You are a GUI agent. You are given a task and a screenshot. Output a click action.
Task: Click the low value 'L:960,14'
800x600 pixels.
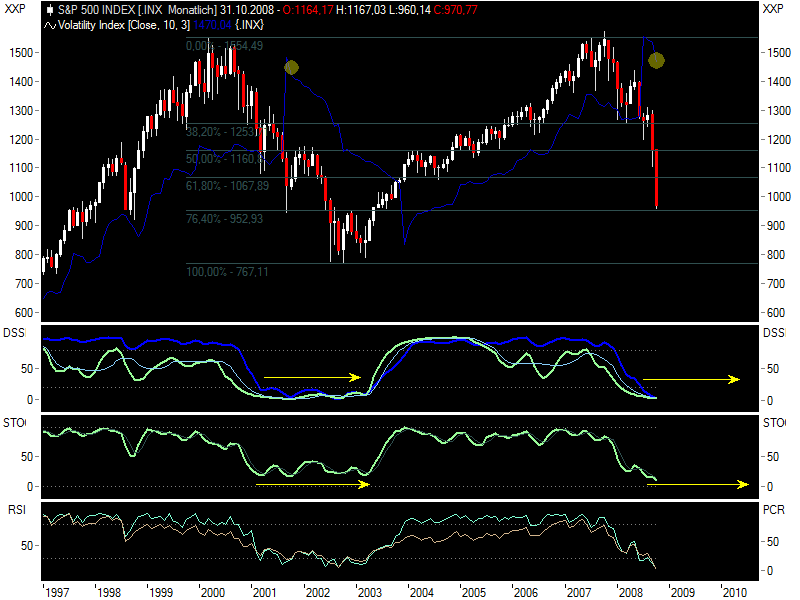(x=410, y=10)
